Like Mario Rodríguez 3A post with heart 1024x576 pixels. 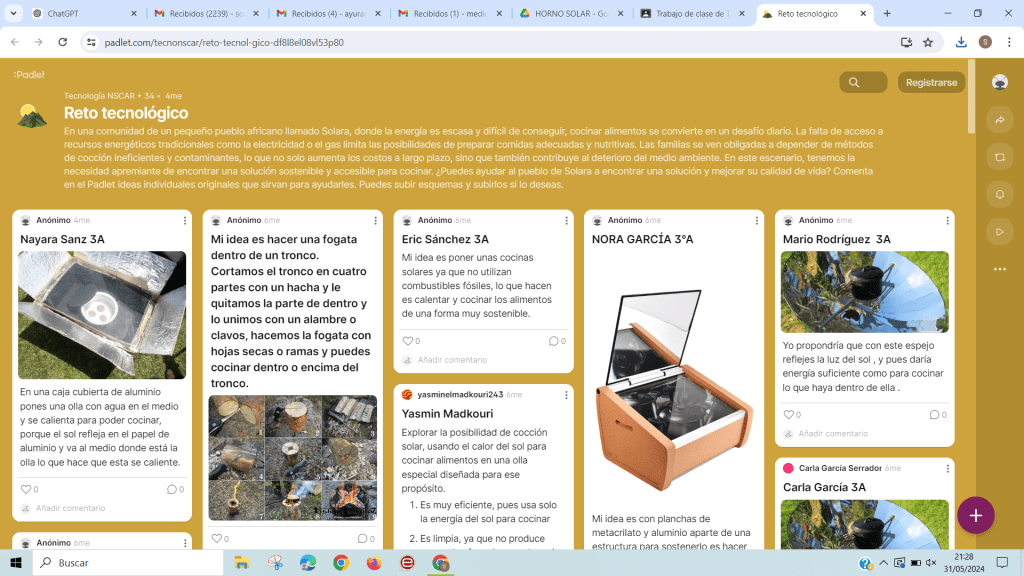pyautogui.click(x=788, y=414)
